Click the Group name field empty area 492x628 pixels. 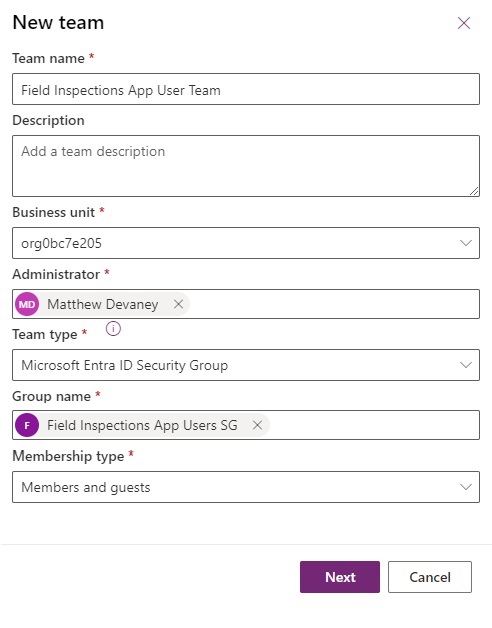point(373,425)
